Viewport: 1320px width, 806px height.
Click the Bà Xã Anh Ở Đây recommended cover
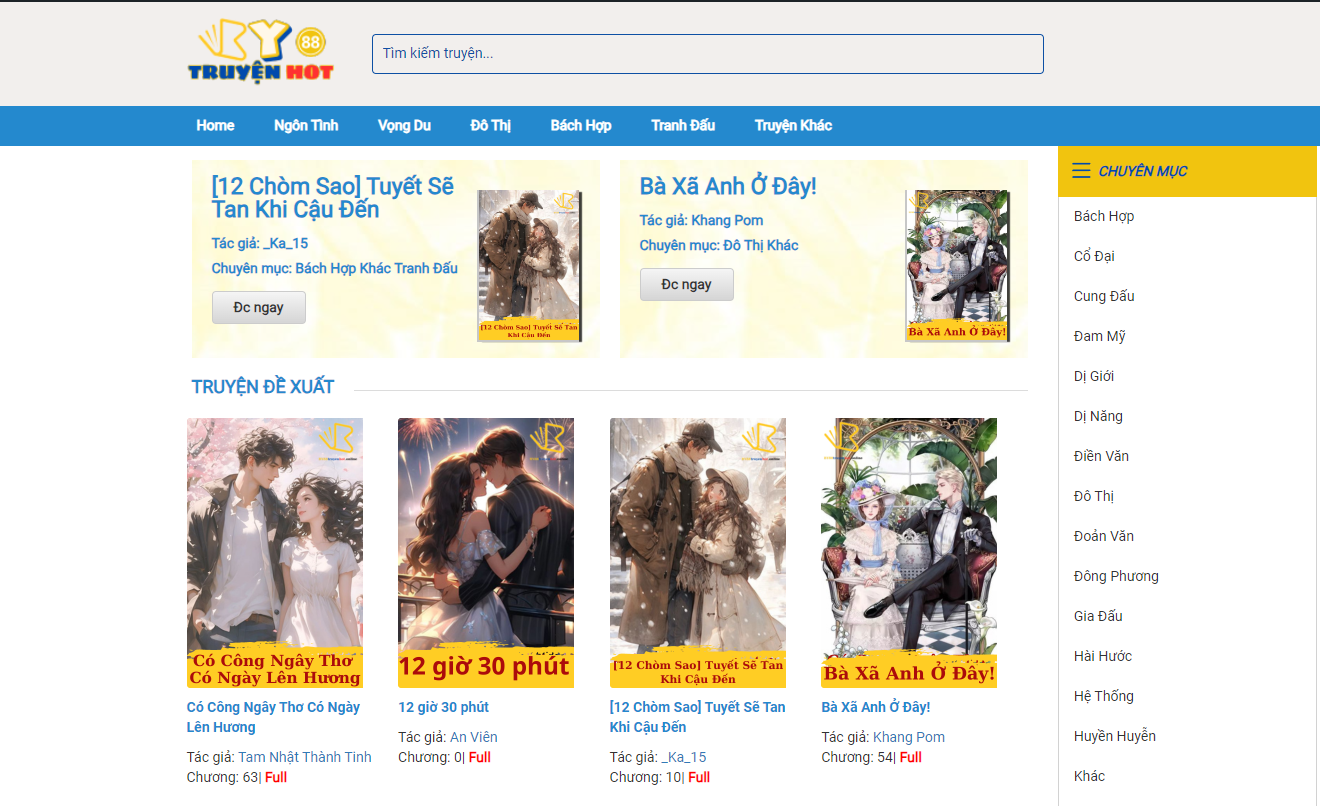(909, 552)
